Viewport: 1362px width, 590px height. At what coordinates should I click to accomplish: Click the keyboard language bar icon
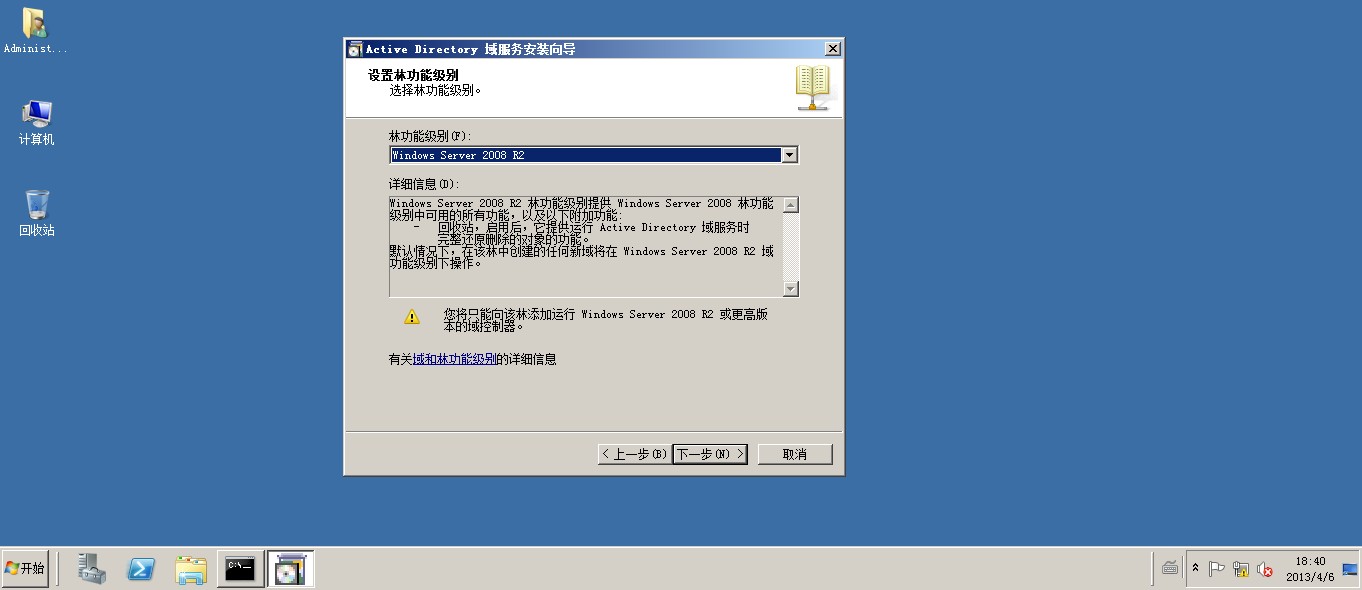pyautogui.click(x=1170, y=568)
